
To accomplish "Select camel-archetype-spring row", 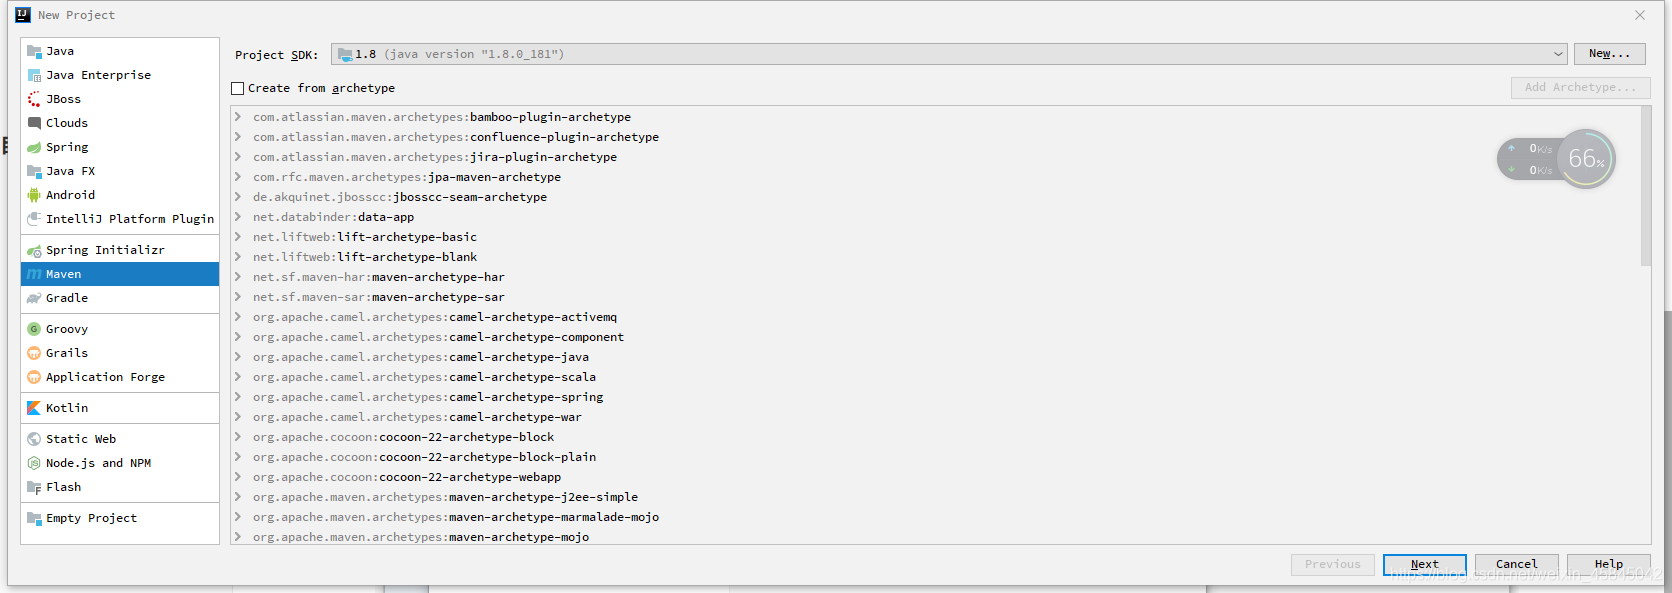I will pos(936,397).
